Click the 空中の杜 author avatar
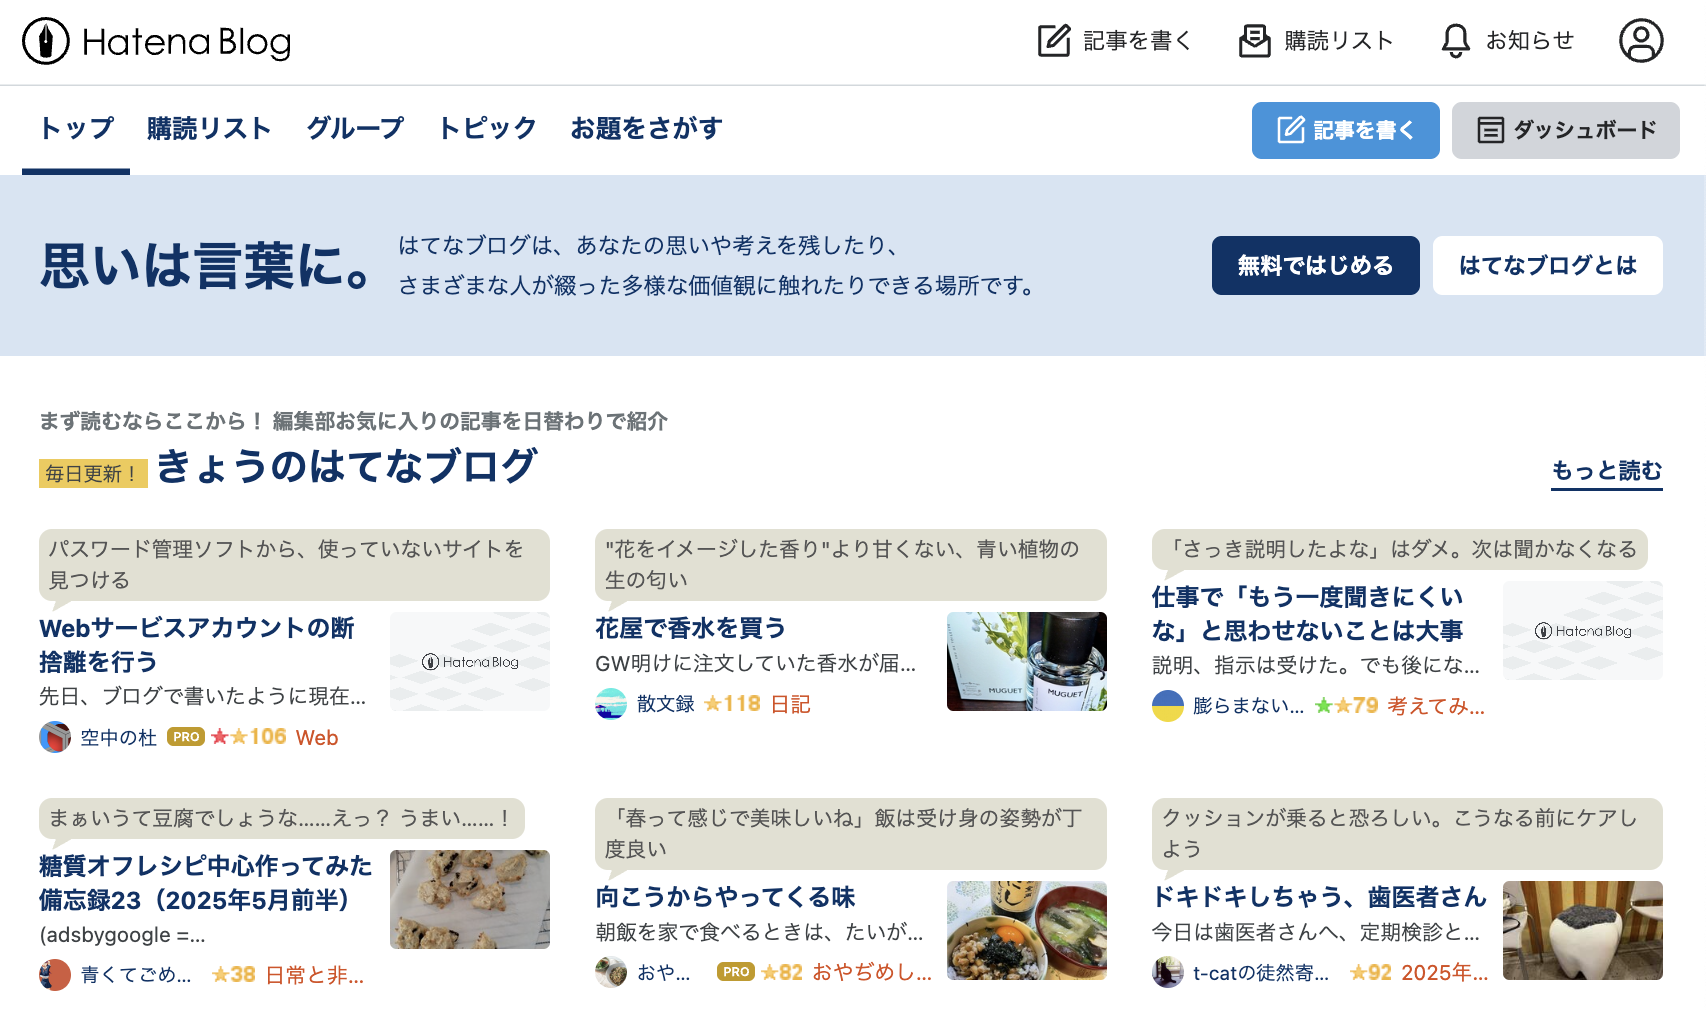The height and width of the screenshot is (1010, 1706). (55, 737)
